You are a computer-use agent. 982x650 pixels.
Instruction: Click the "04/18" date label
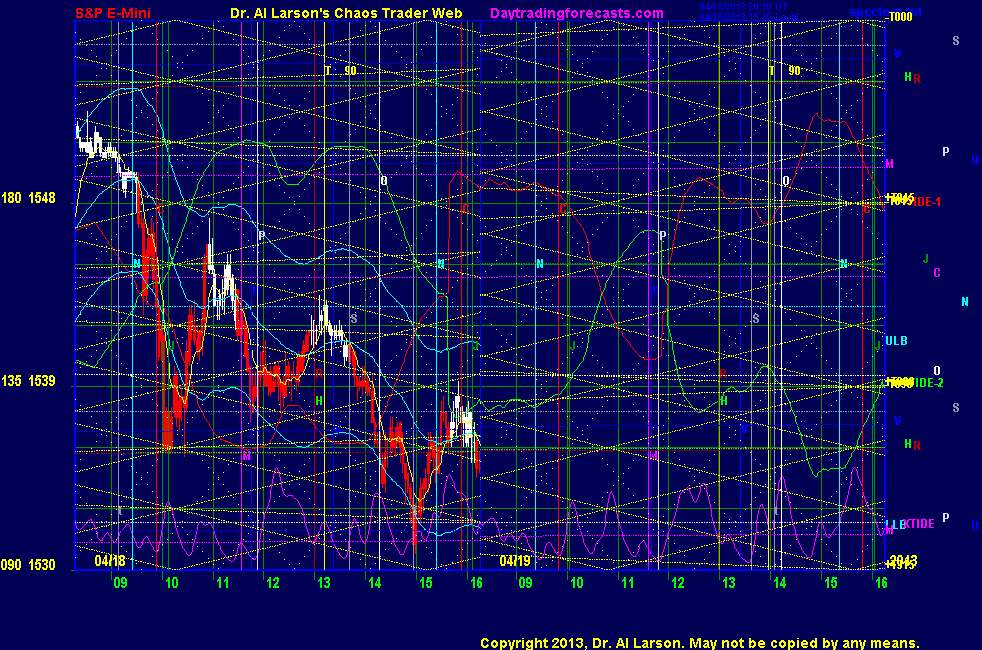pyautogui.click(x=110, y=560)
